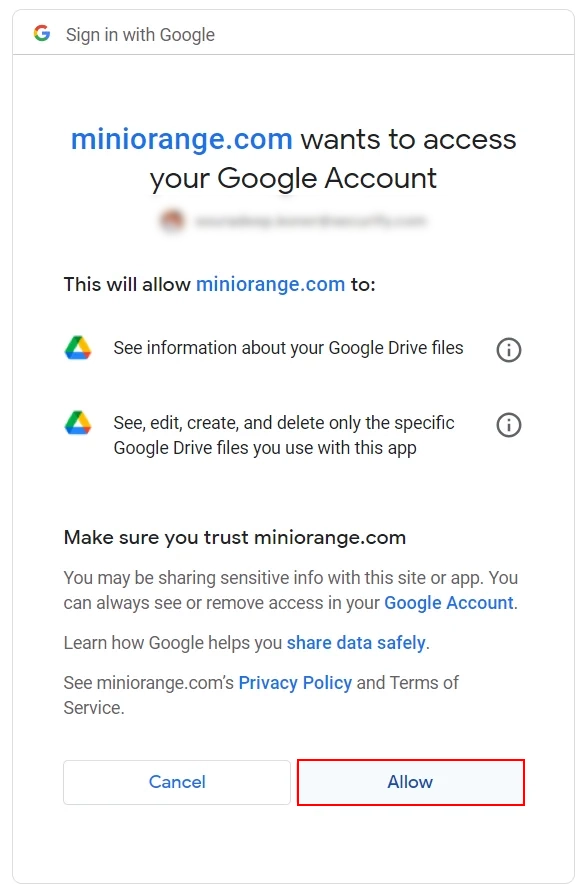This screenshot has height=895, width=583.
Task: Click the Google G logo in header
Action: point(42,34)
